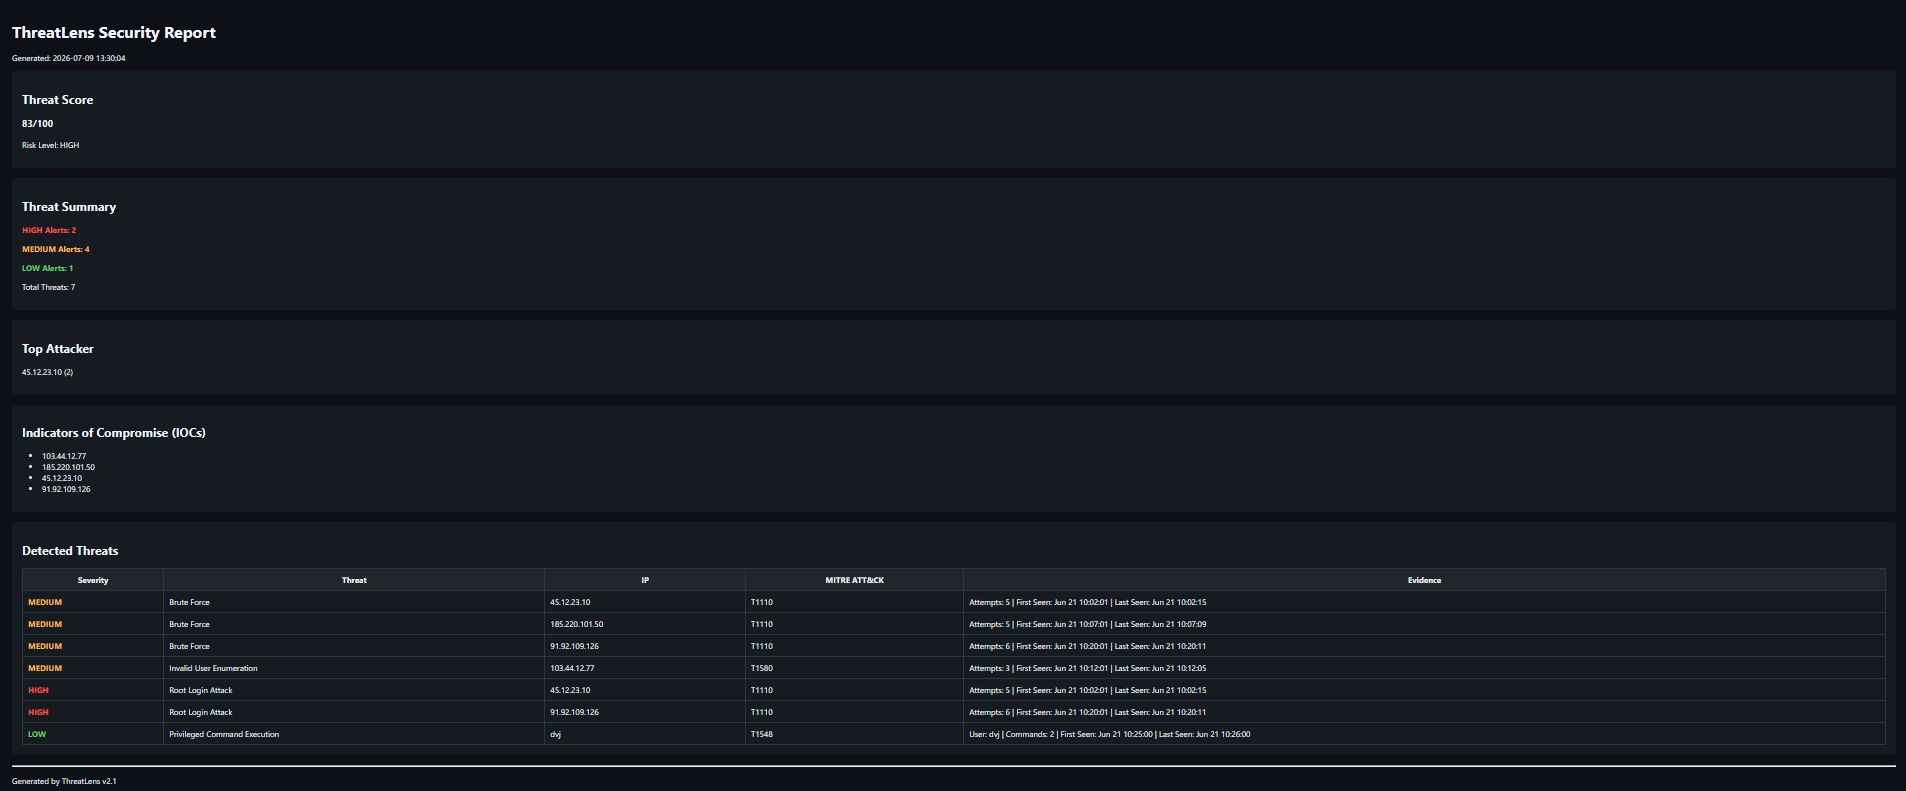Select the 'HIGH Alerts: 2' line

[x=49, y=230]
